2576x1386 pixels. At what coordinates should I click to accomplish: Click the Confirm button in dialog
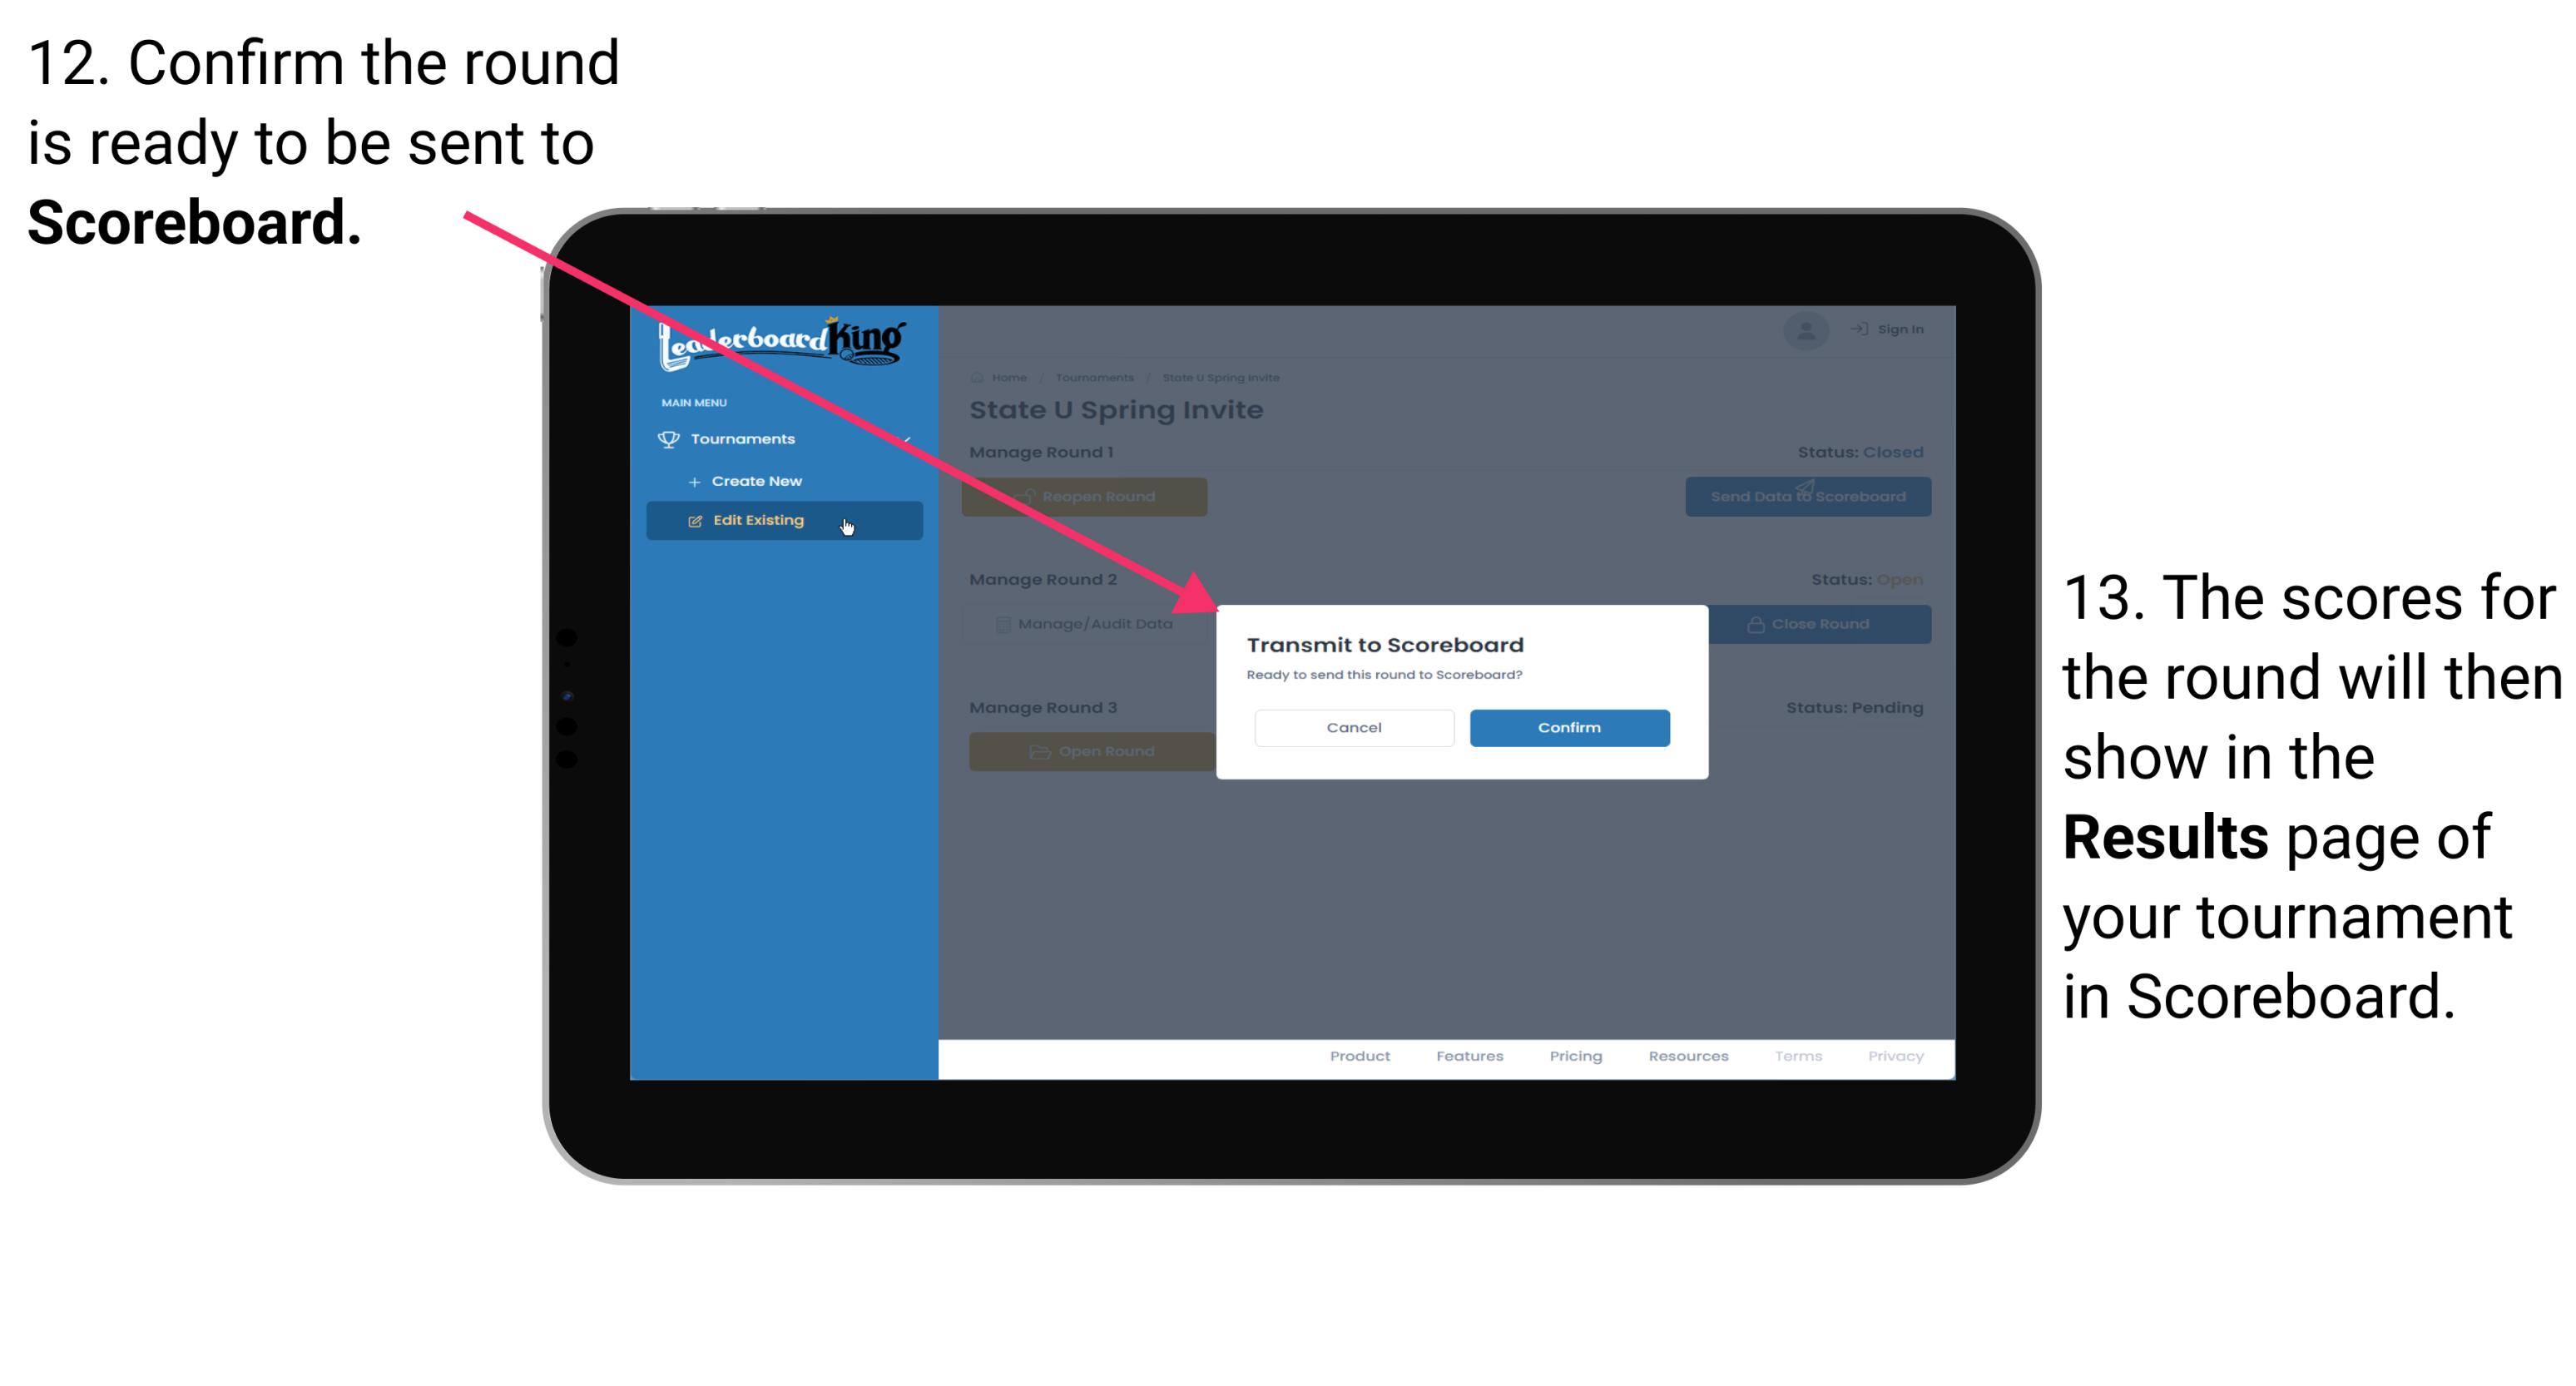(1565, 725)
